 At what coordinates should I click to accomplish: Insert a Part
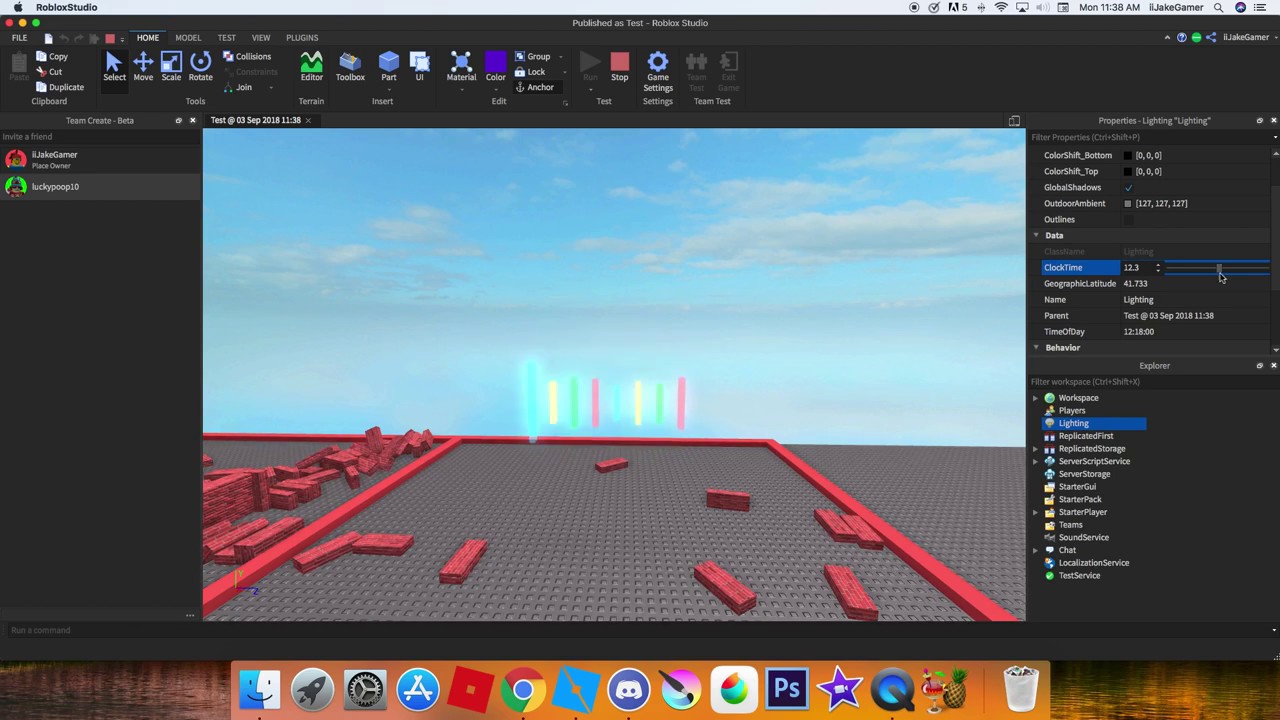point(389,66)
